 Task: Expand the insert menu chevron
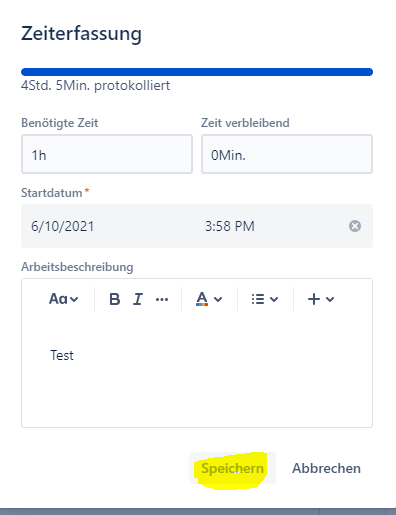click(x=330, y=299)
